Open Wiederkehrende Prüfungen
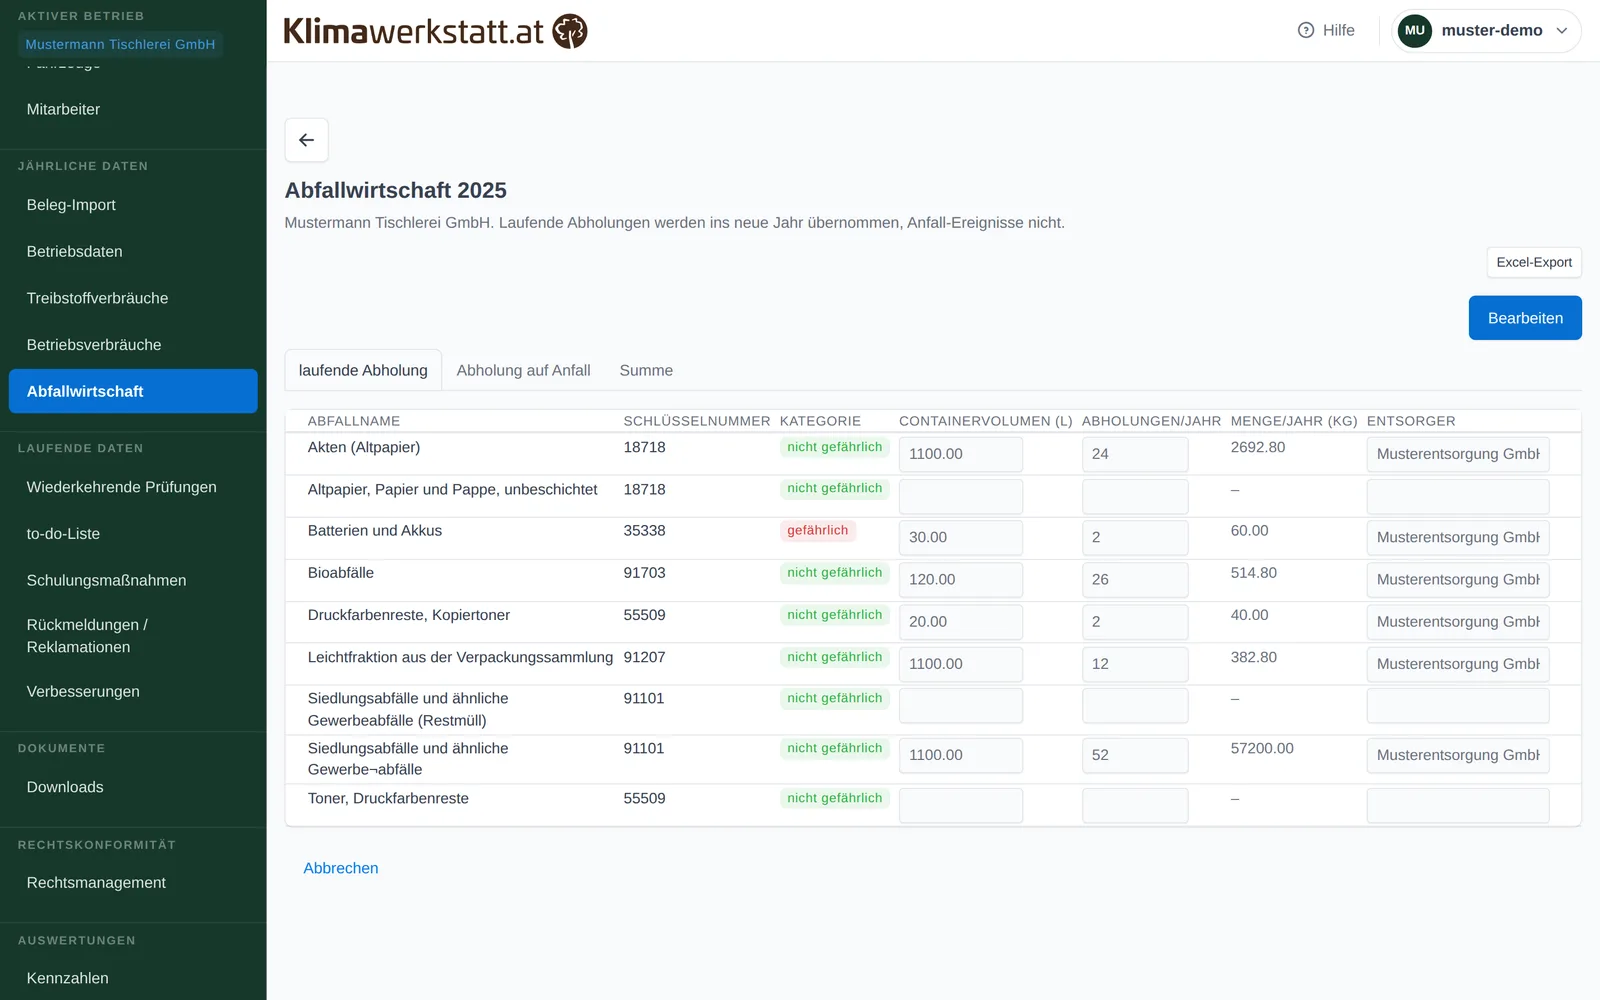This screenshot has width=1600, height=1000. click(121, 487)
